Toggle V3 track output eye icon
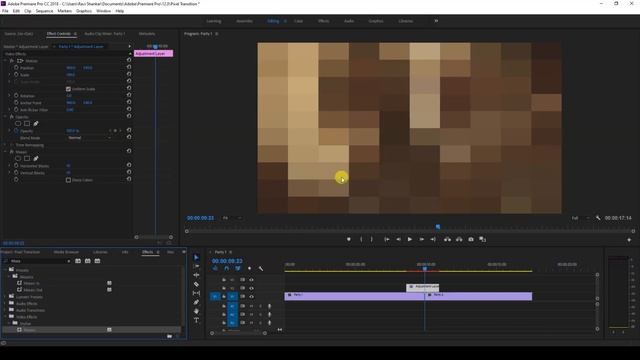This screenshot has width=640, height=360. tap(251, 280)
